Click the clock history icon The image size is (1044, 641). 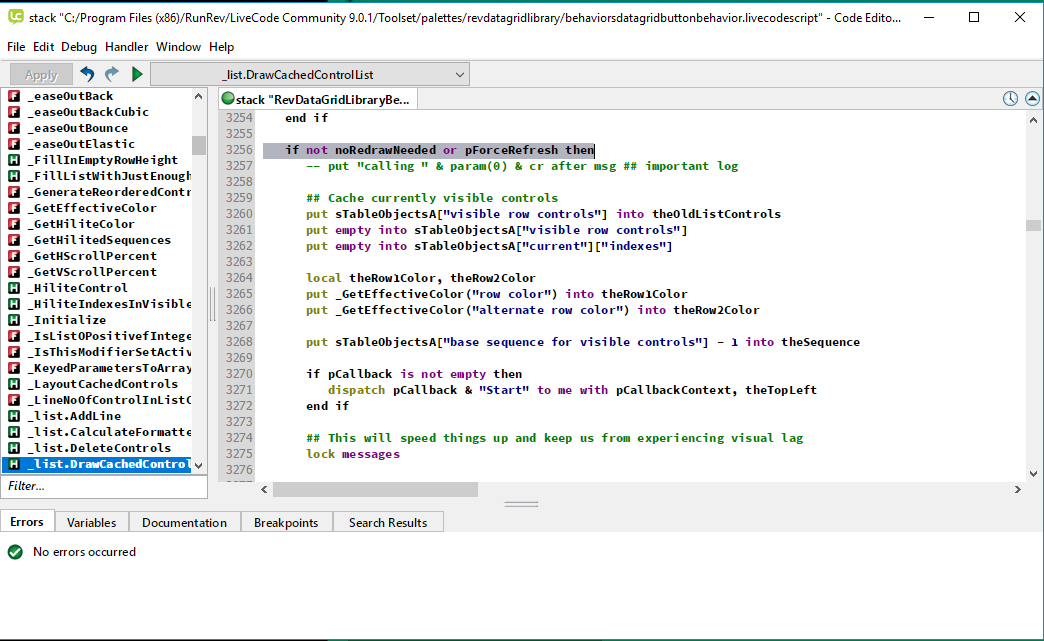tap(1010, 98)
